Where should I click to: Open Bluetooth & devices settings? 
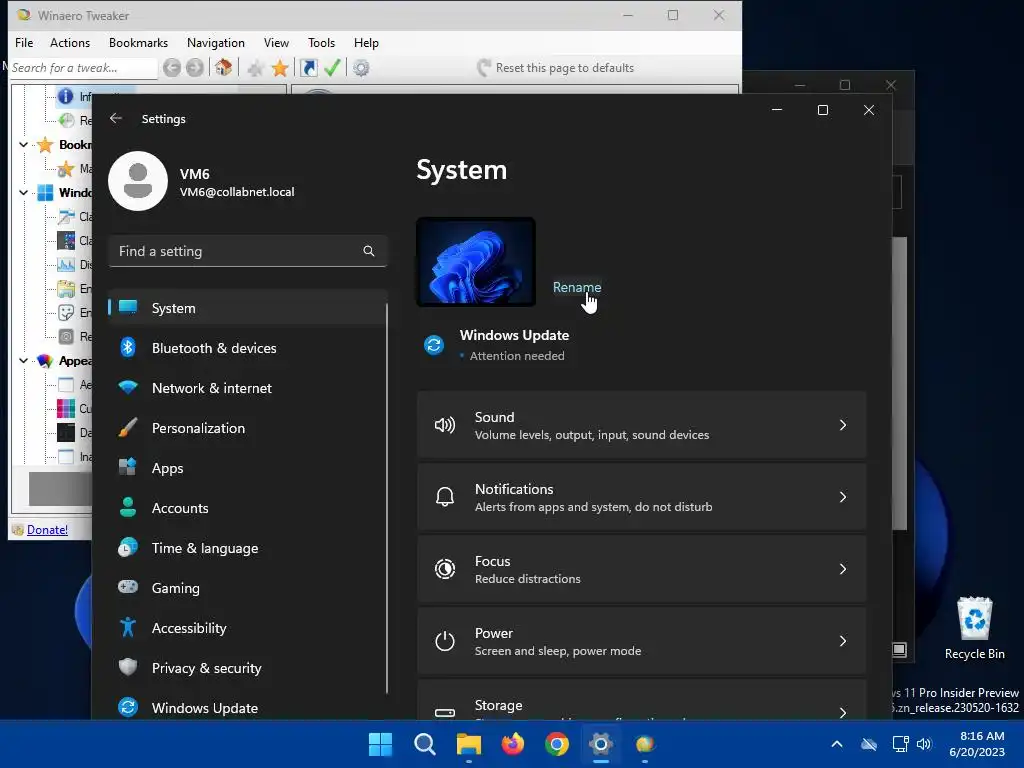point(248,348)
